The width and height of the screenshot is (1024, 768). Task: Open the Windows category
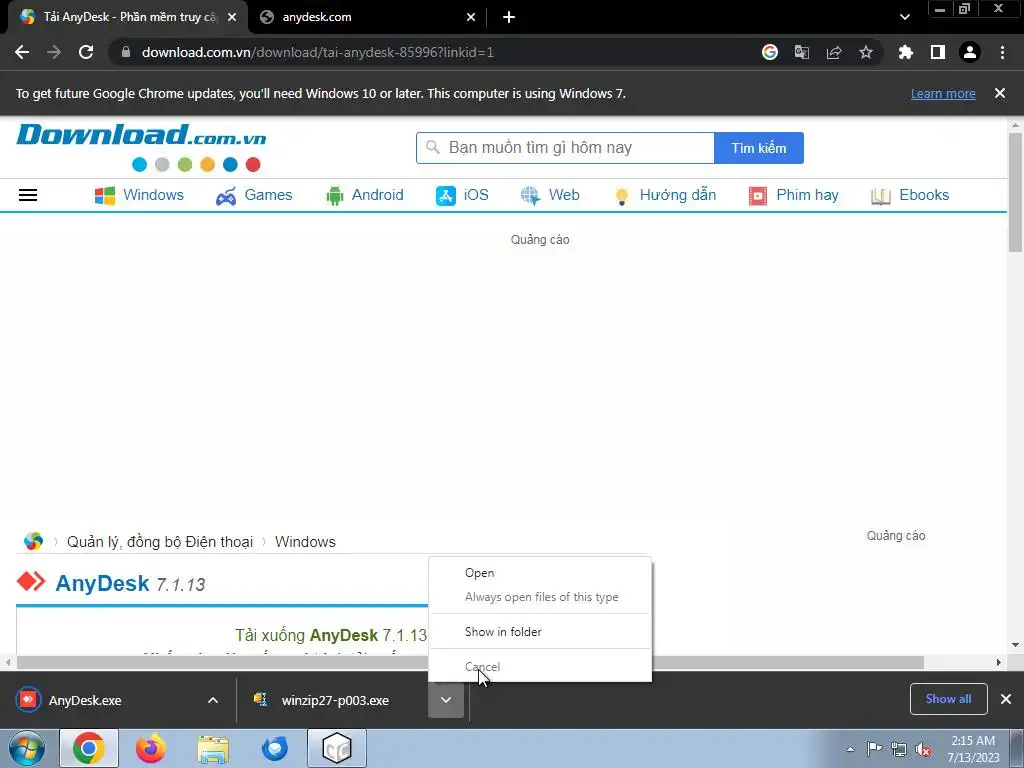pyautogui.click(x=139, y=195)
